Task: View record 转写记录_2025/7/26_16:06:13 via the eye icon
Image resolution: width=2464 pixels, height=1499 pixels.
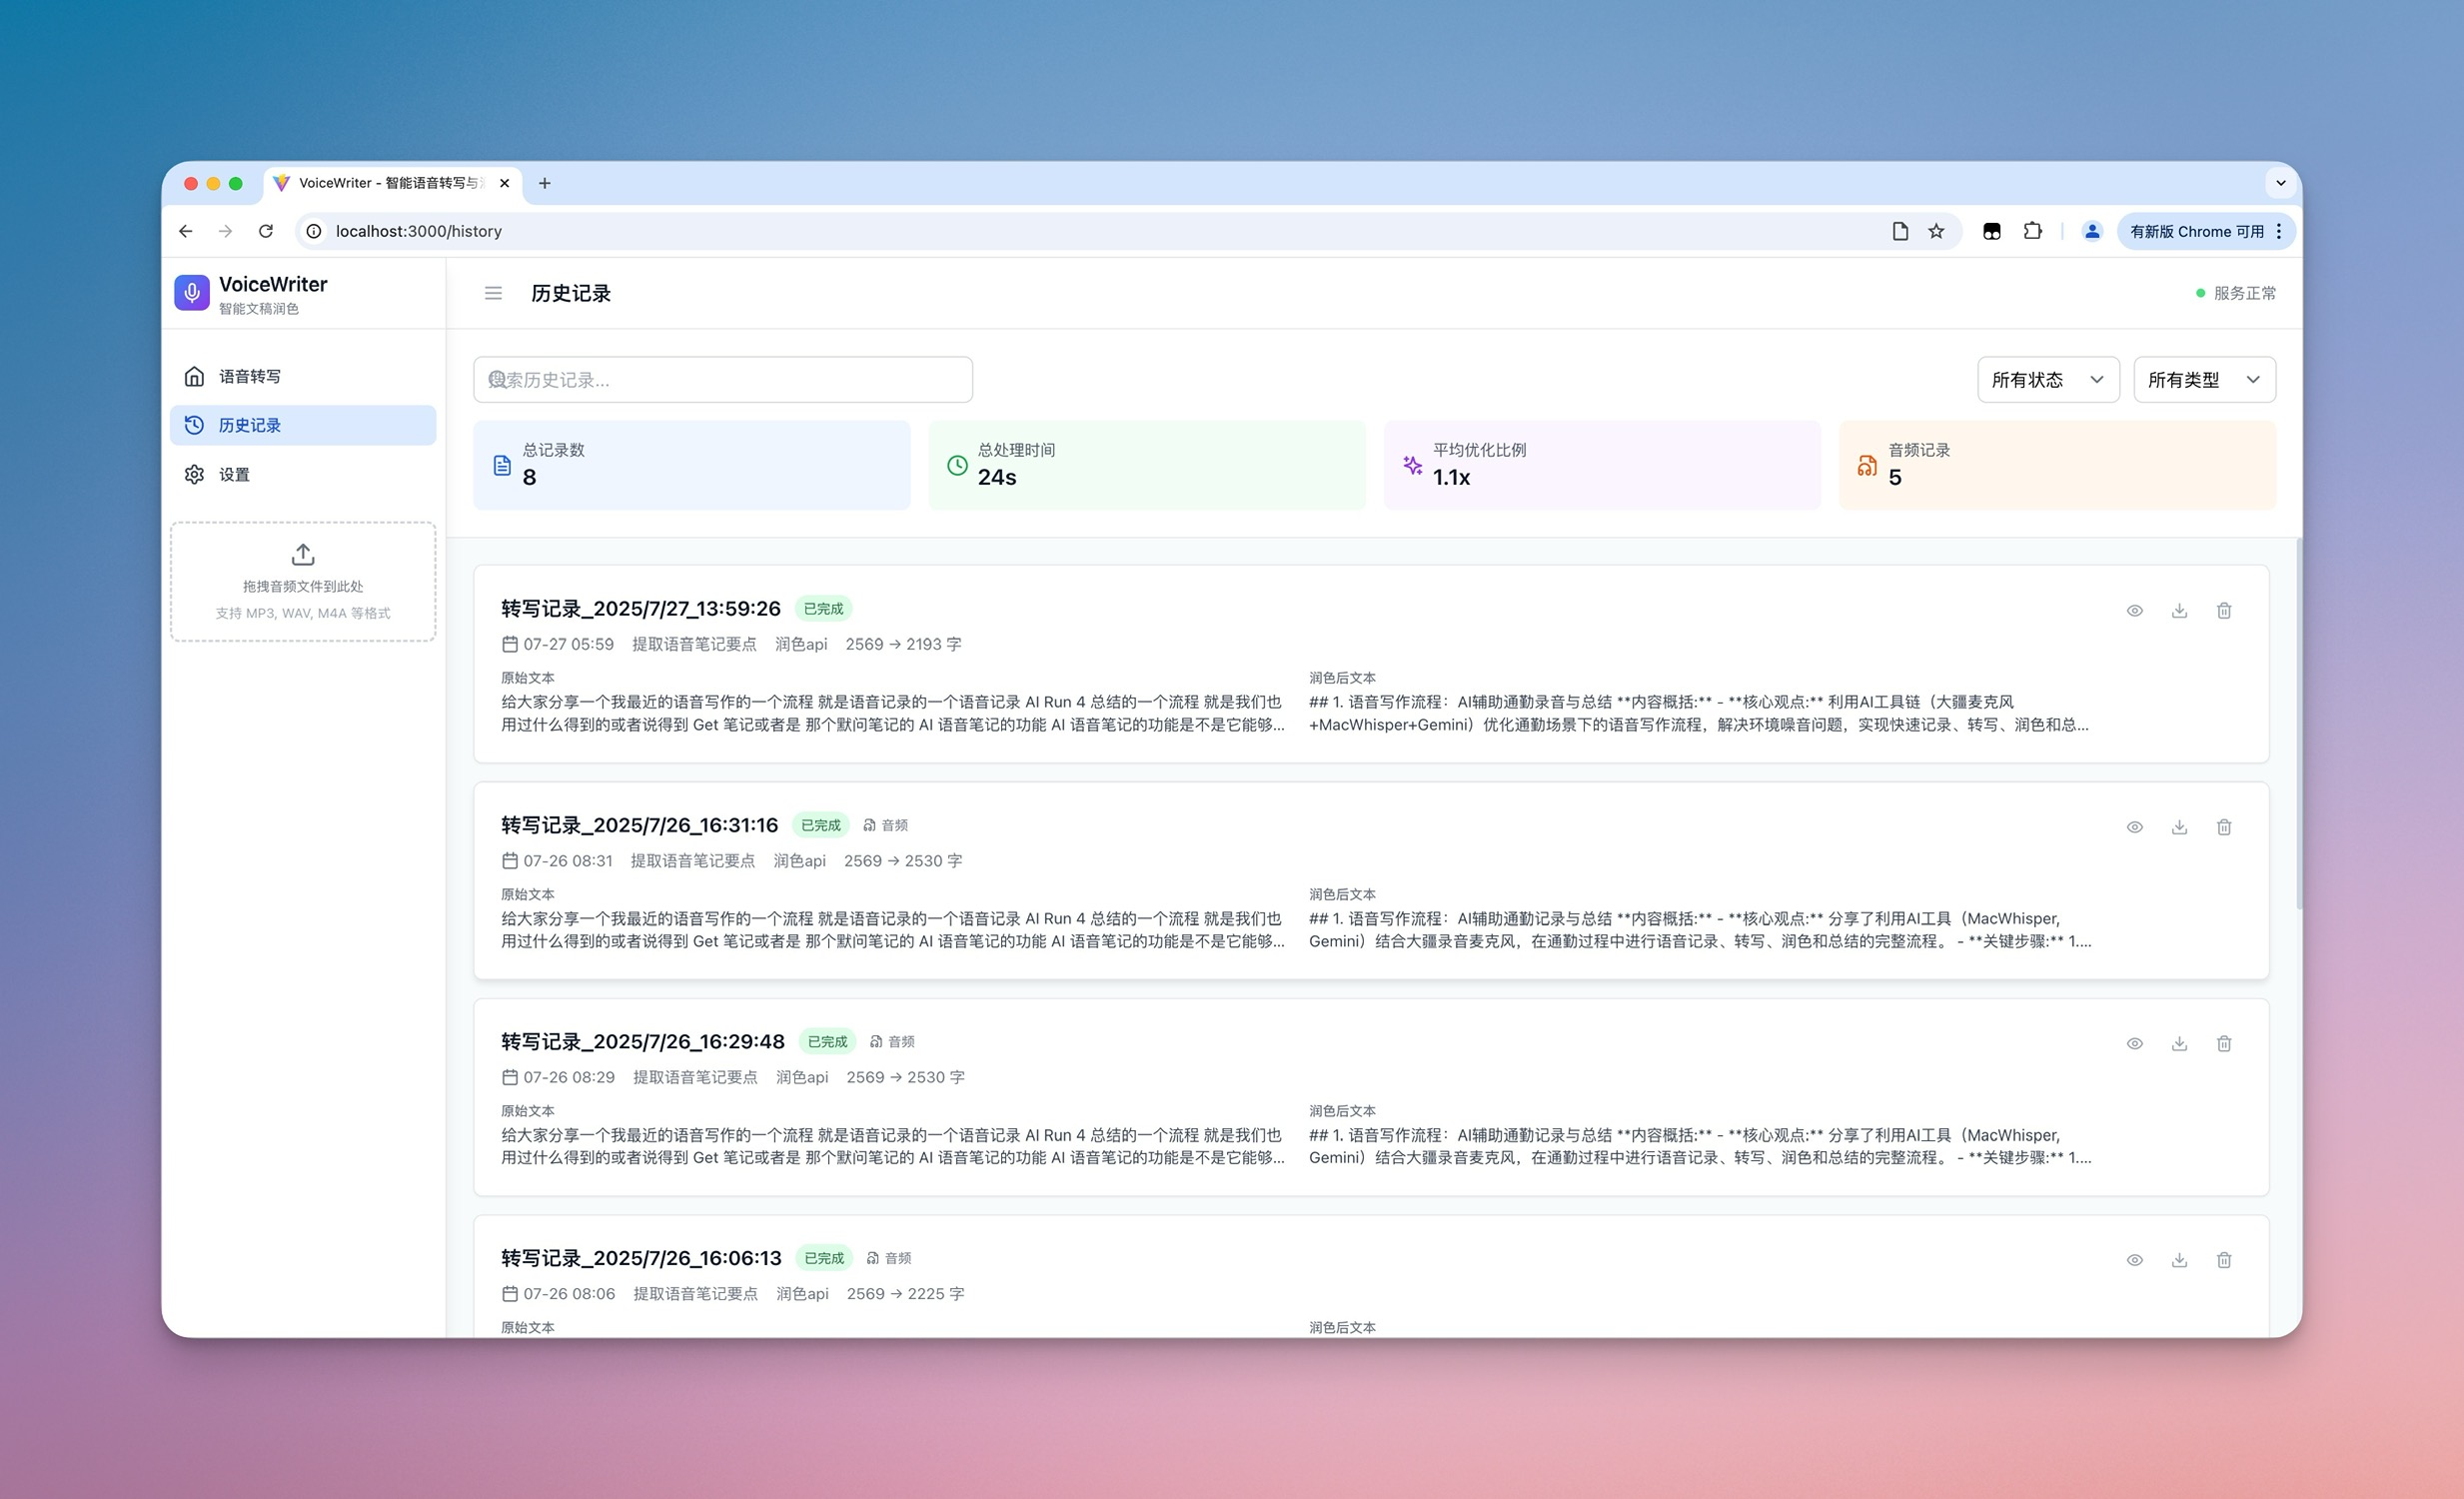Action: pyautogui.click(x=2134, y=1260)
